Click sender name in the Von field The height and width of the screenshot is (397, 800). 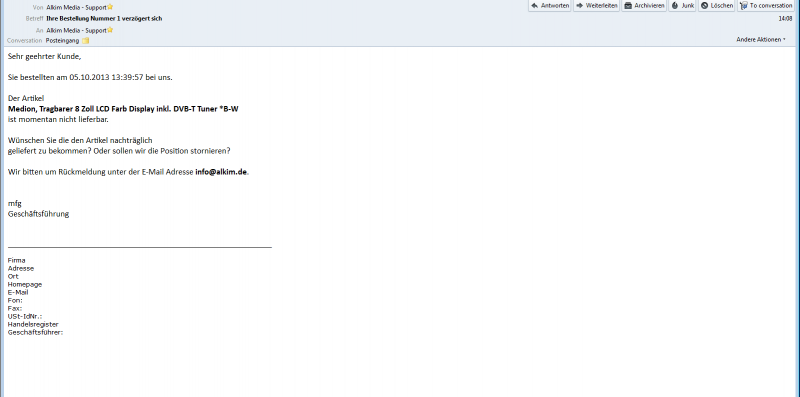click(77, 8)
